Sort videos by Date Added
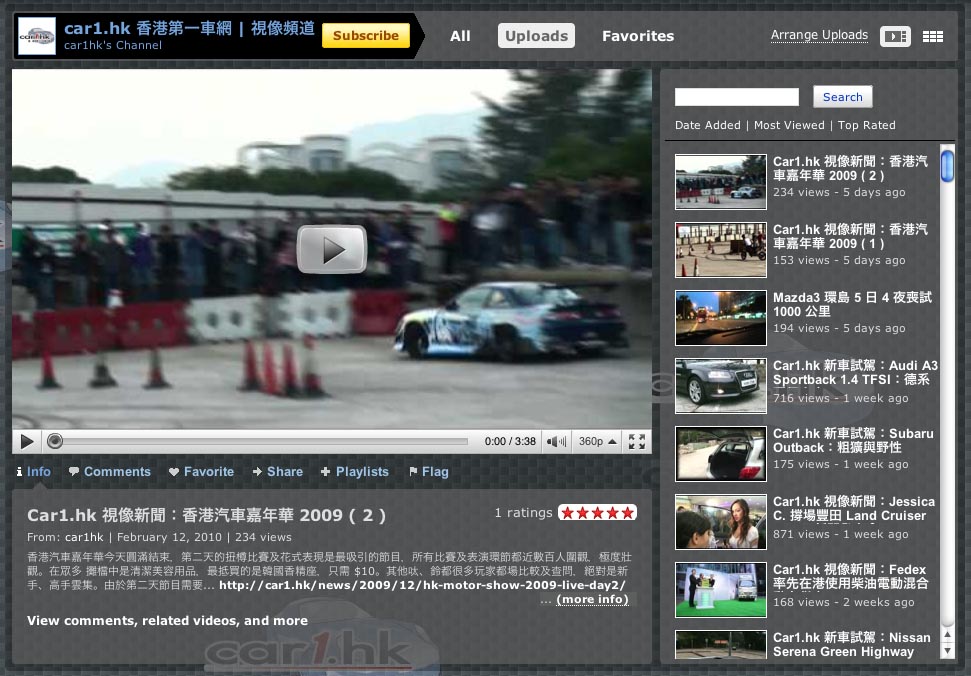 (707, 125)
